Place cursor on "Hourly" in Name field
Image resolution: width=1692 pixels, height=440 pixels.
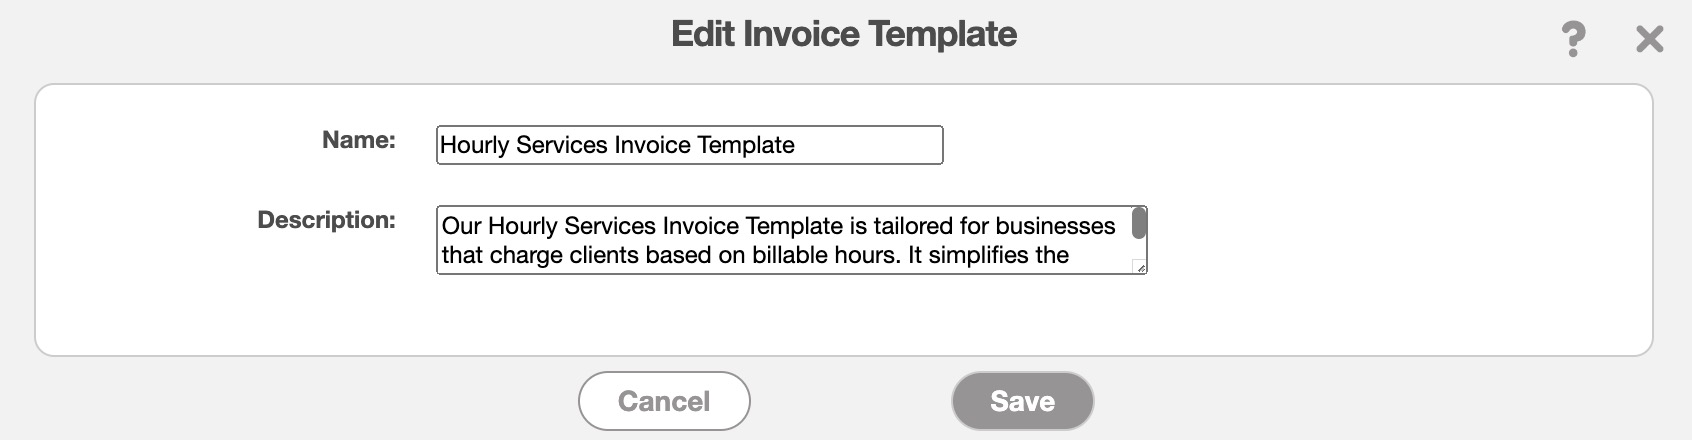pyautogui.click(x=474, y=145)
